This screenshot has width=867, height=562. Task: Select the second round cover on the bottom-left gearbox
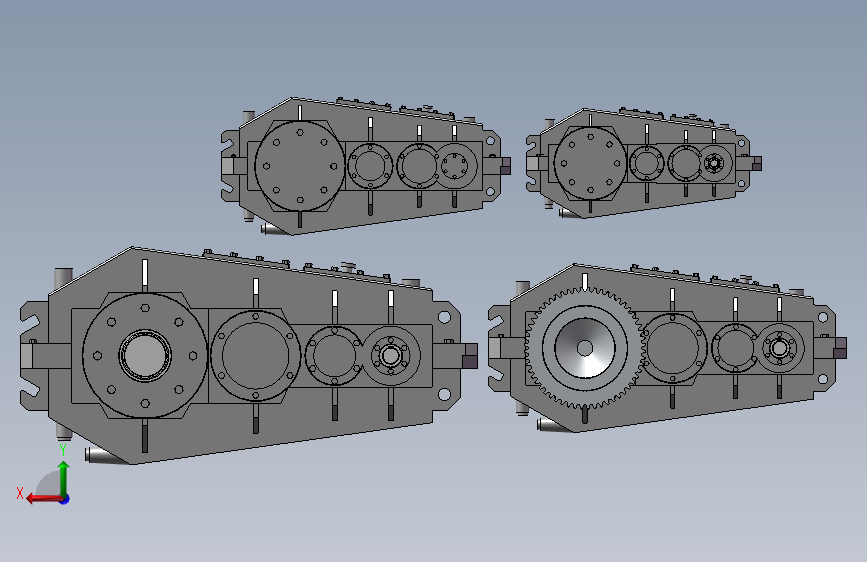[x=255, y=356]
